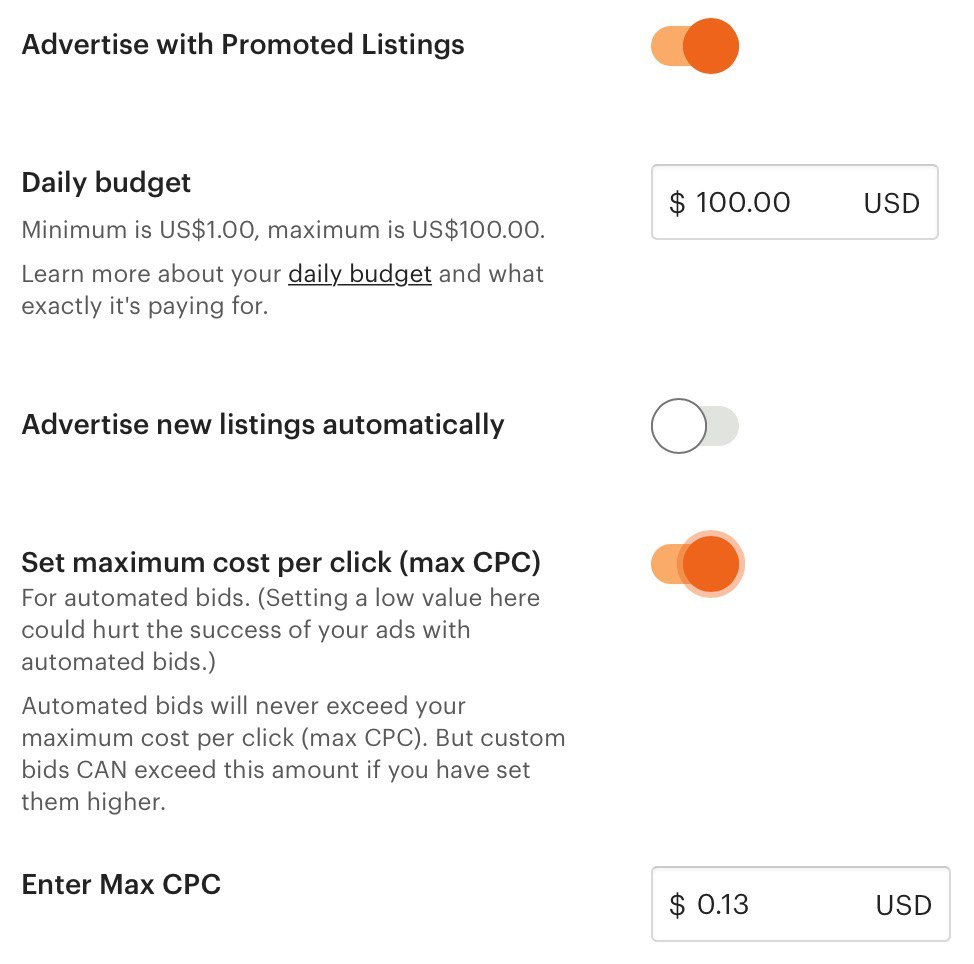The height and width of the screenshot is (964, 974).
Task: Click the Minimum is US$1.00 helper text
Action: pos(283,230)
